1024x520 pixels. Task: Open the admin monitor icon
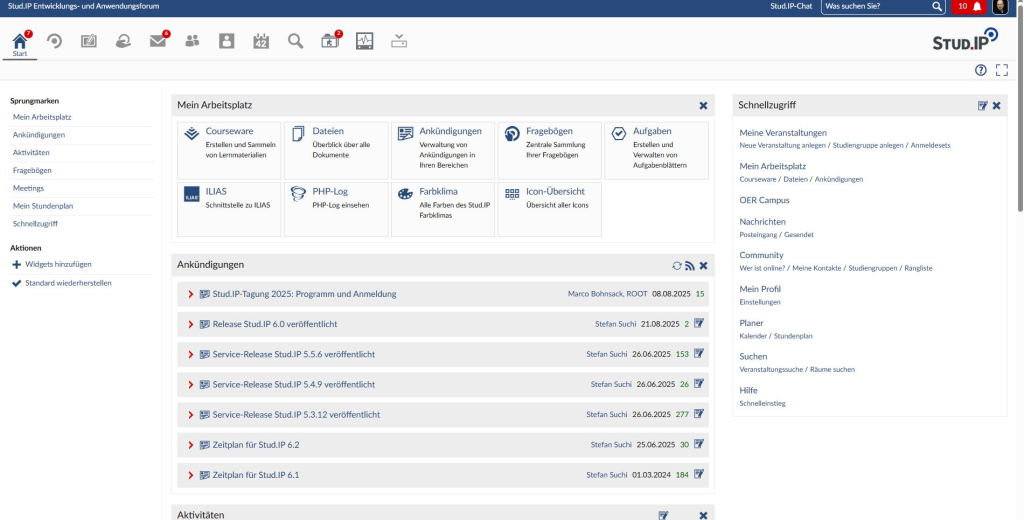click(364, 41)
